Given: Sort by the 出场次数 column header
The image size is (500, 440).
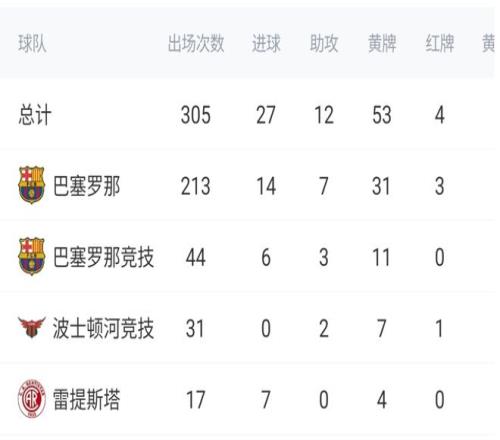Looking at the screenshot, I should [x=196, y=43].
